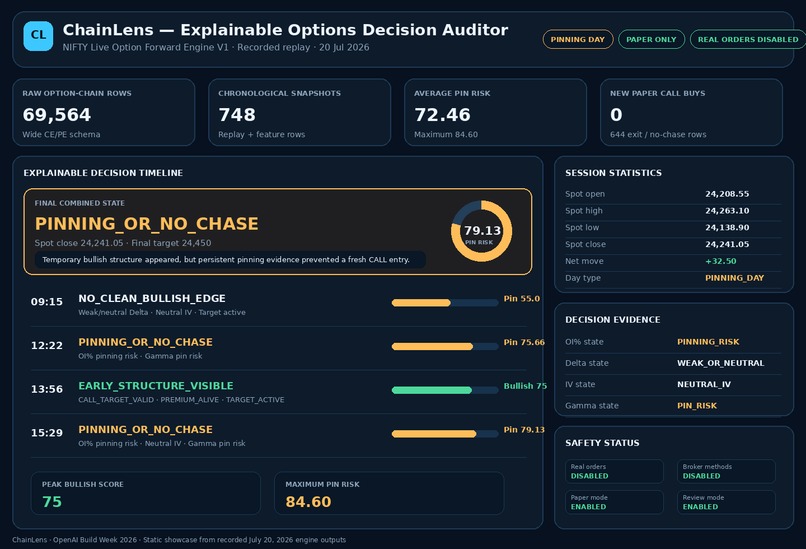The width and height of the screenshot is (806, 549).
Task: Select the Raw Option-Chain Rows card value 69,564
Action: tap(57, 115)
